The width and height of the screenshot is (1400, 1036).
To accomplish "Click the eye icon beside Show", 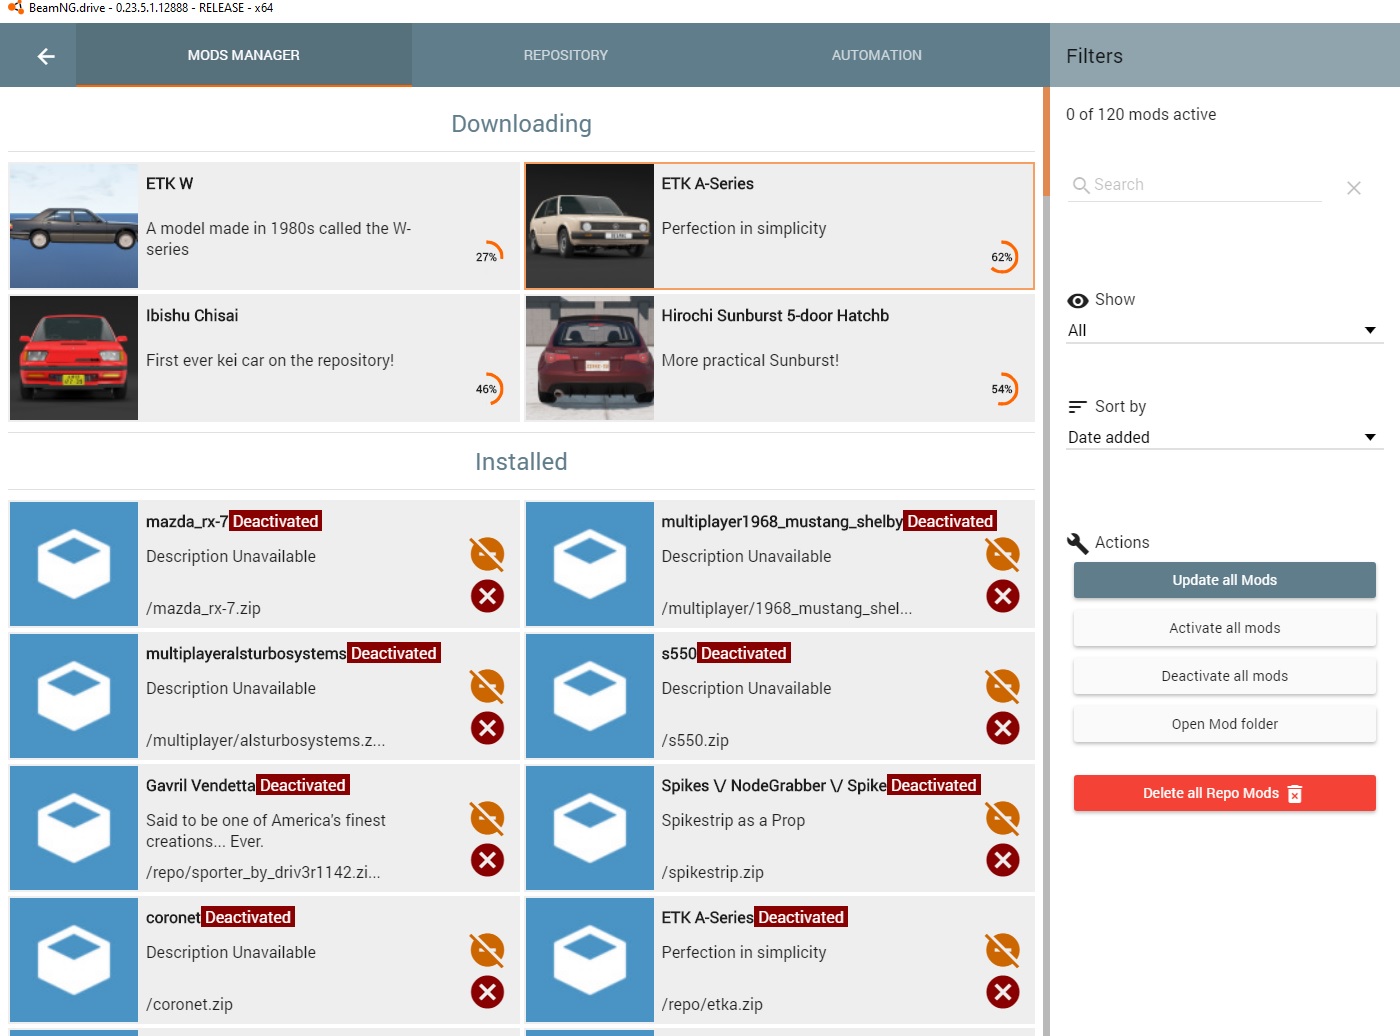I will click(1078, 301).
